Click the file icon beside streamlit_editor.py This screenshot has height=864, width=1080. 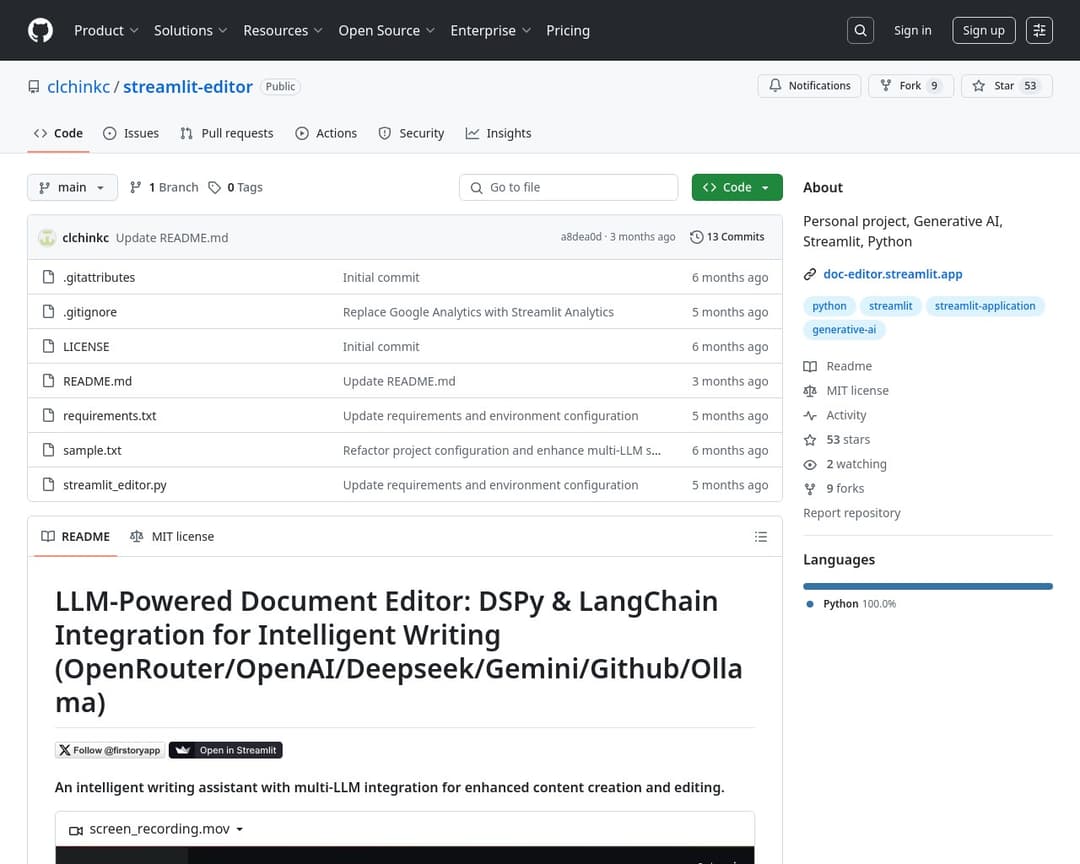[x=48, y=484]
